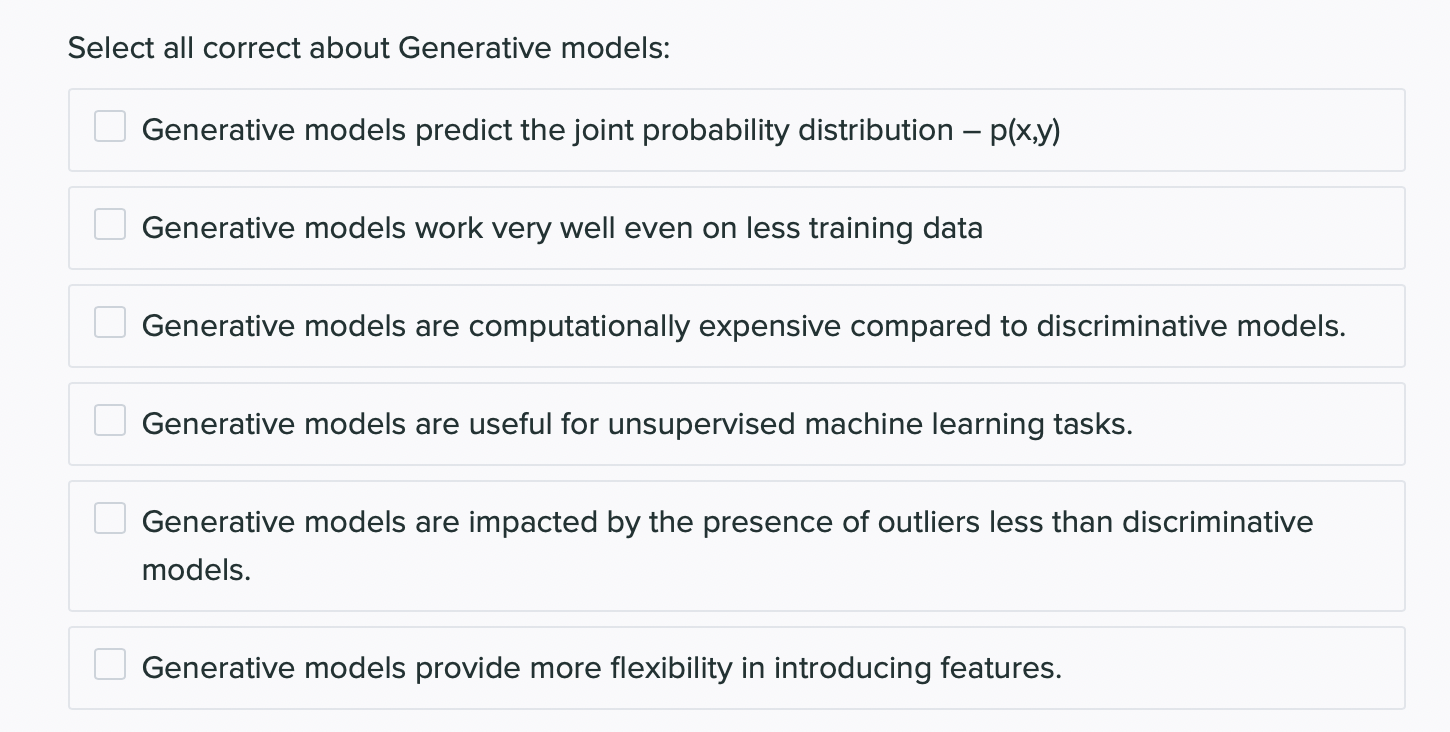1450x732 pixels.
Task: Toggle the checkbox about less training data
Action: click(109, 224)
